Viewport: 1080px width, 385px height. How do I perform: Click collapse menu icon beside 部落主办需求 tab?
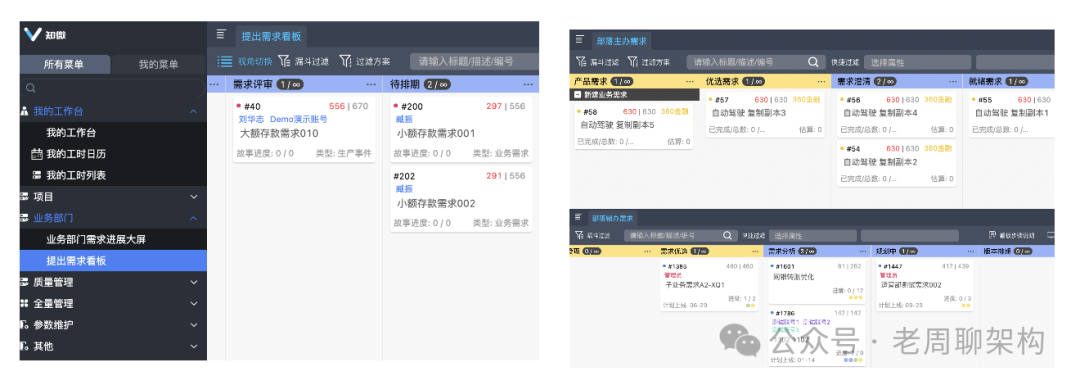pos(580,40)
